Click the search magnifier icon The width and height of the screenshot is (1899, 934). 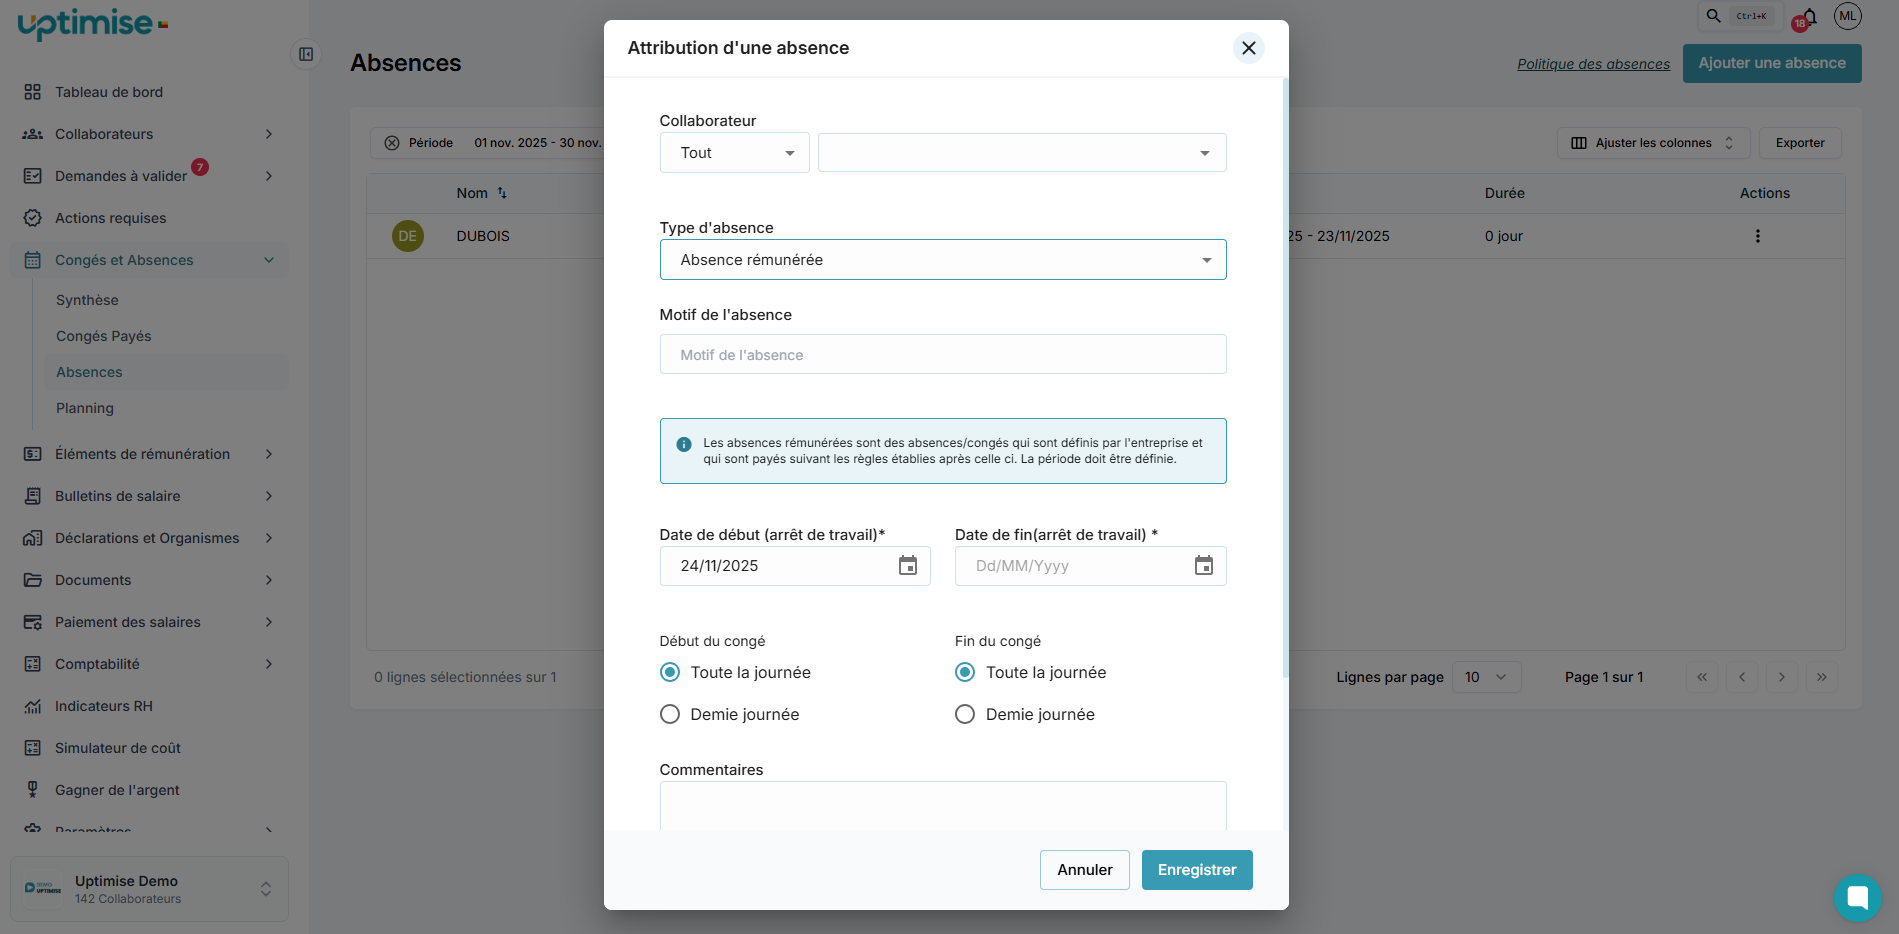pos(1713,16)
